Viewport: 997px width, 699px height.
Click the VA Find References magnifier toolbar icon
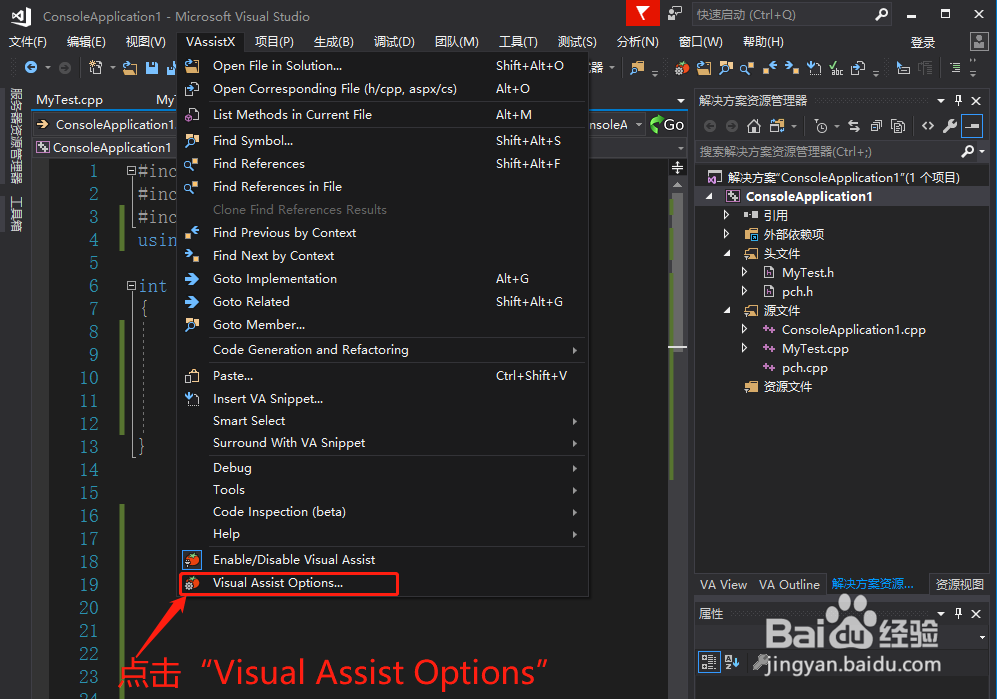click(747, 67)
